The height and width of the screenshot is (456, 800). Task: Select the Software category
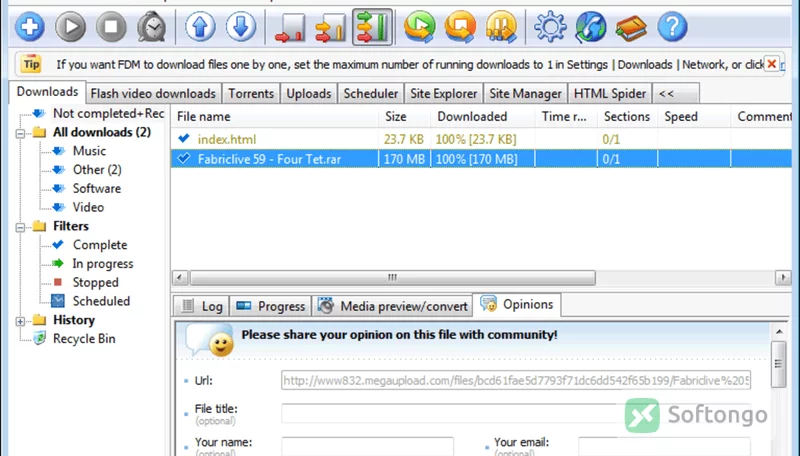click(x=97, y=189)
